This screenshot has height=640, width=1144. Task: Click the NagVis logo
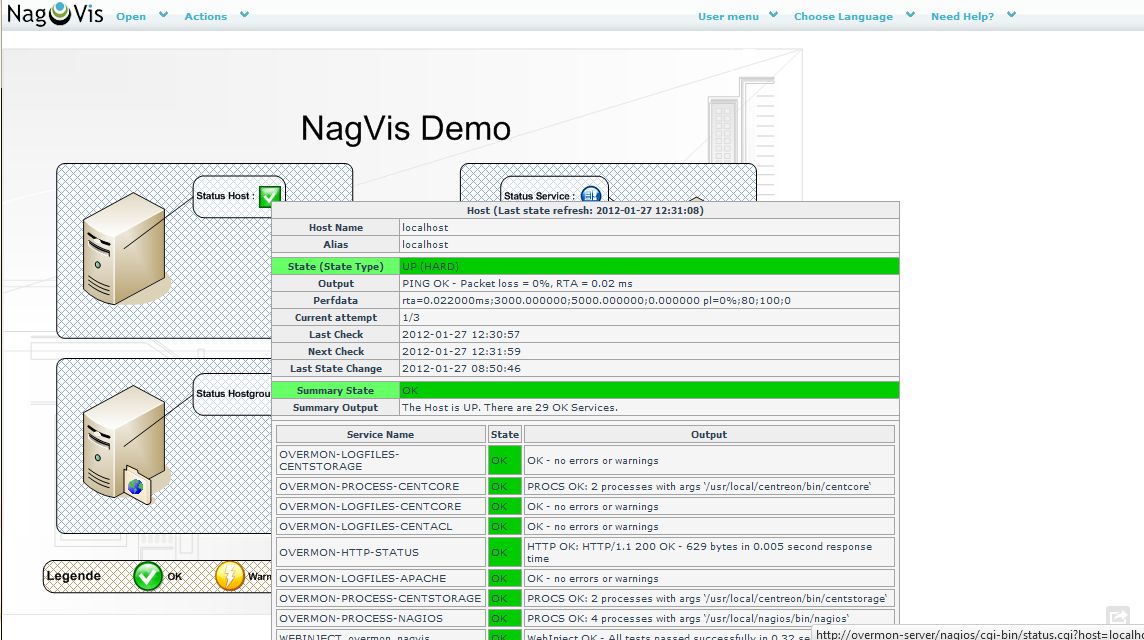click(x=55, y=15)
